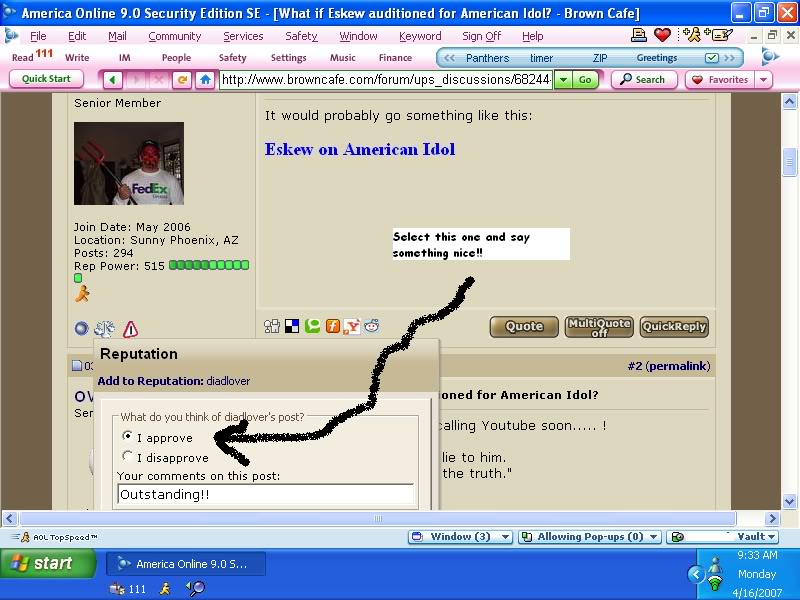Open the Eskew on American Idol link
The width and height of the screenshot is (800, 600).
[360, 149]
